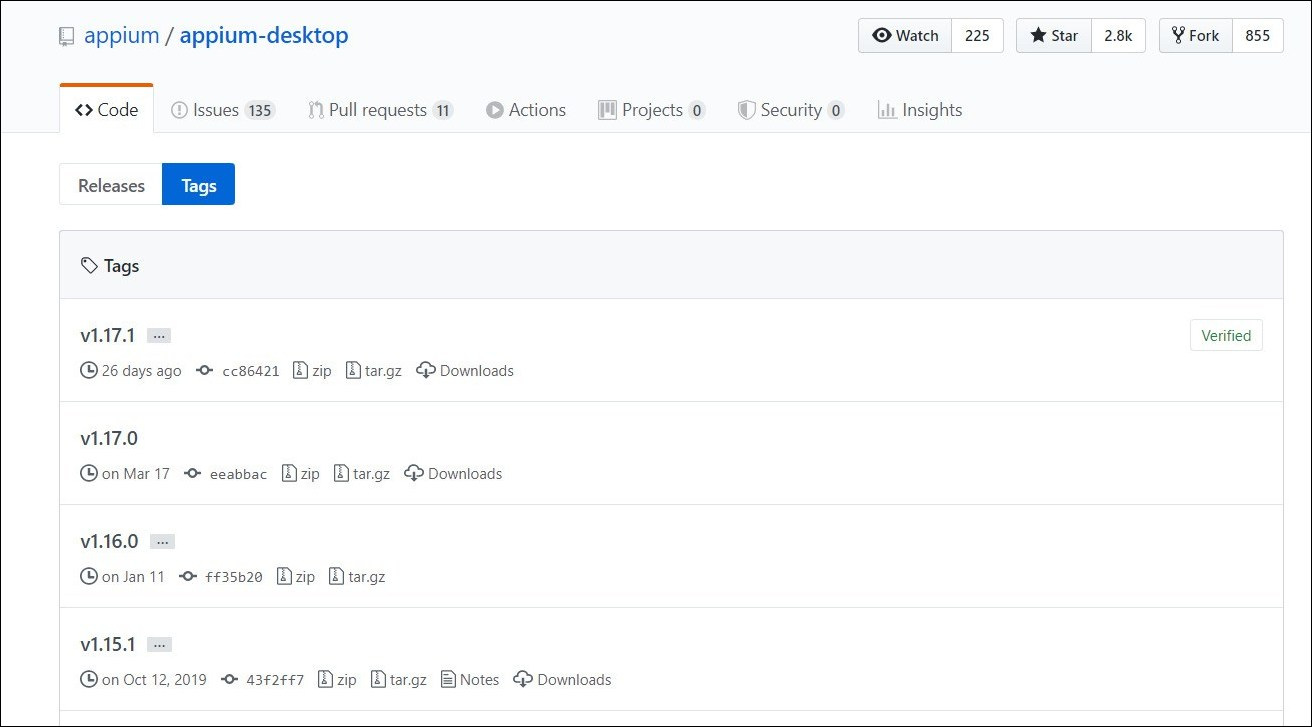1312x727 pixels.
Task: Open the Insights tab
Action: [x=920, y=110]
